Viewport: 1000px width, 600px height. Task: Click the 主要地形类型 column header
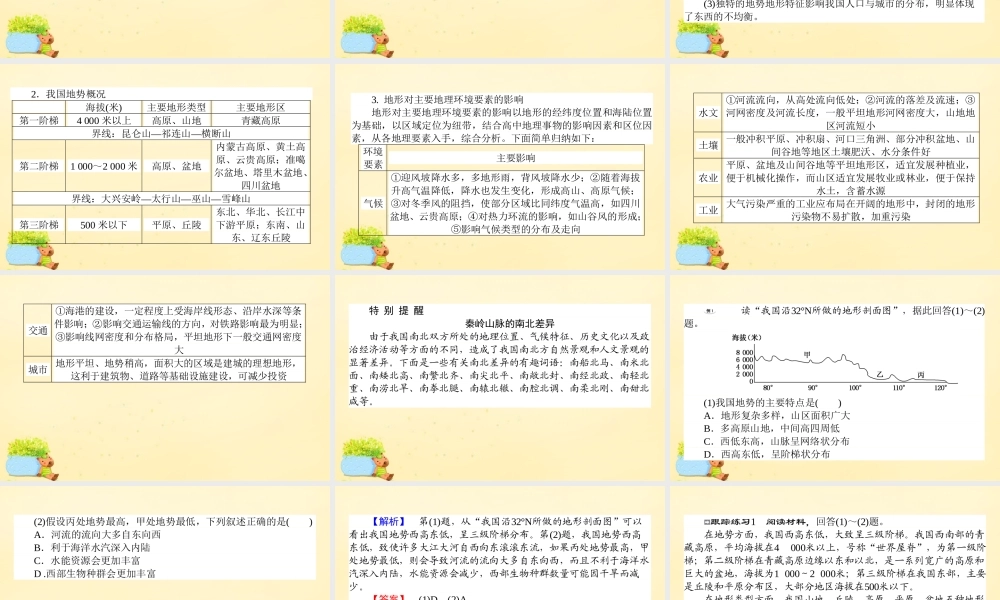coord(177,108)
